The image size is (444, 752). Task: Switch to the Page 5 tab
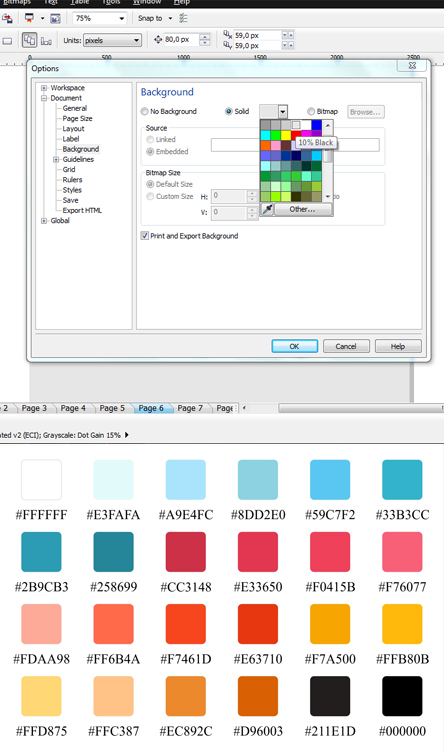[112, 408]
